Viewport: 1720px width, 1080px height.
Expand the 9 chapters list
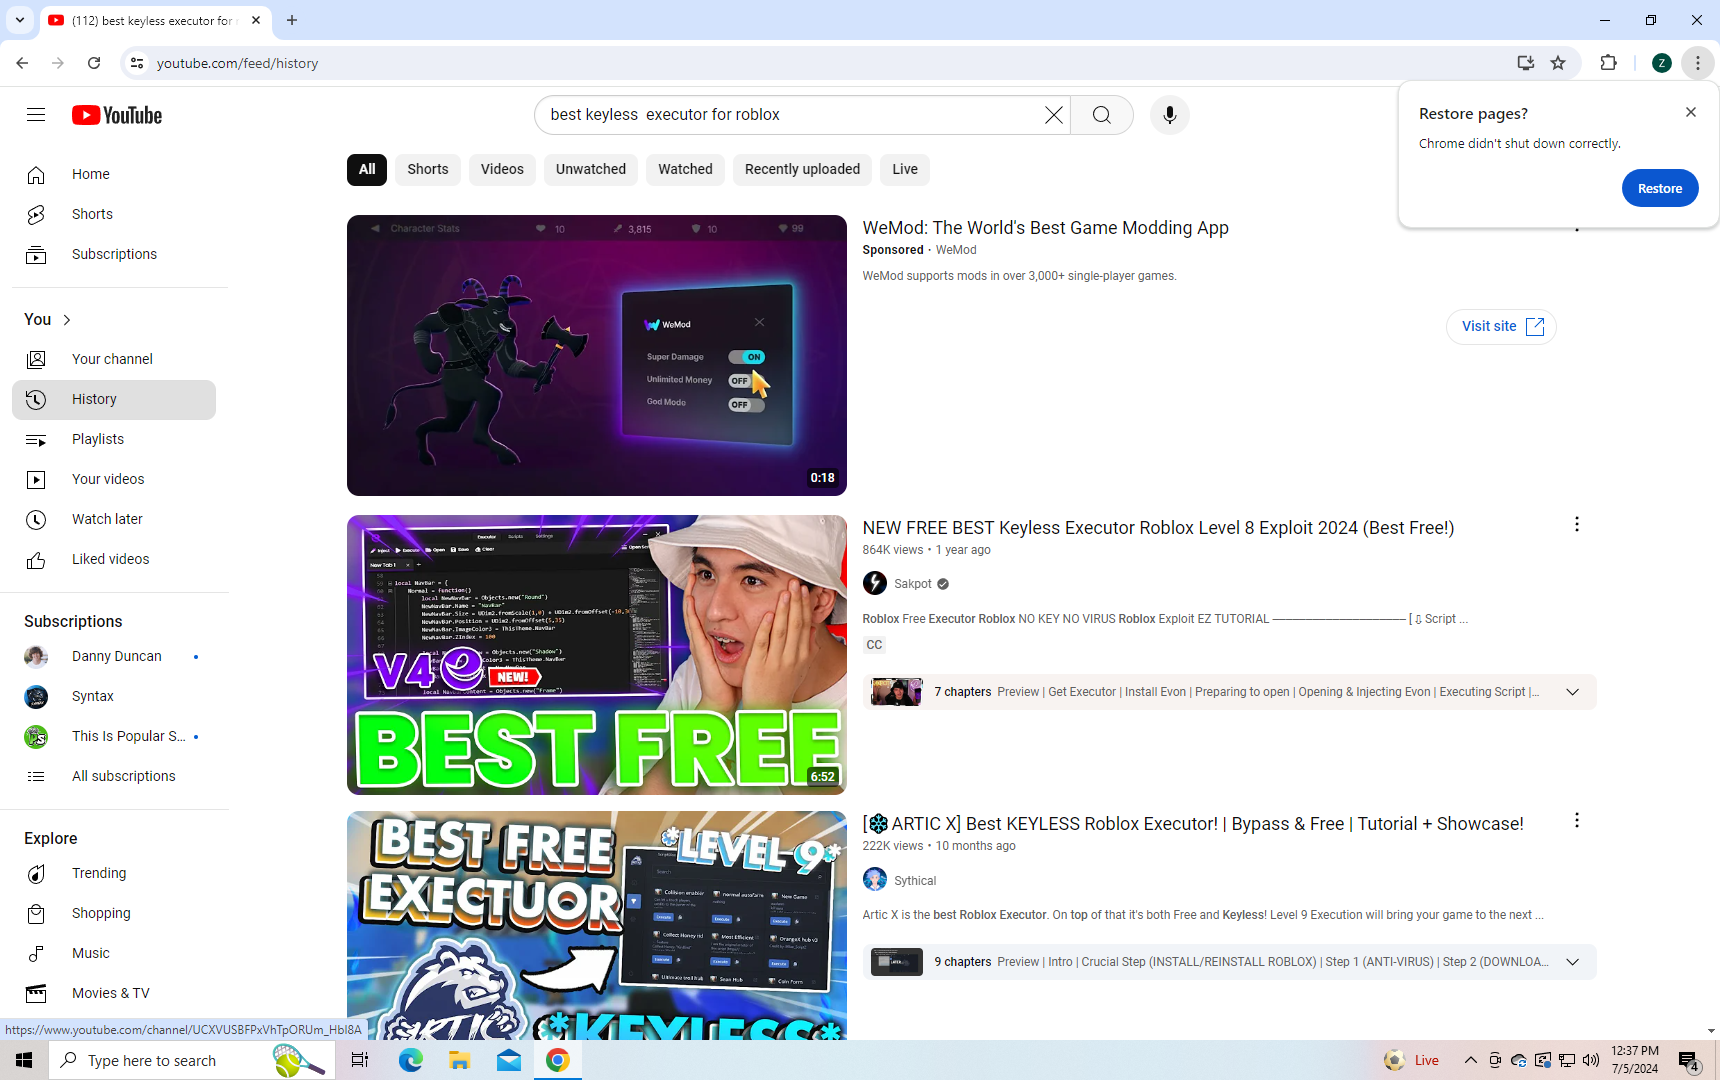(x=1572, y=962)
